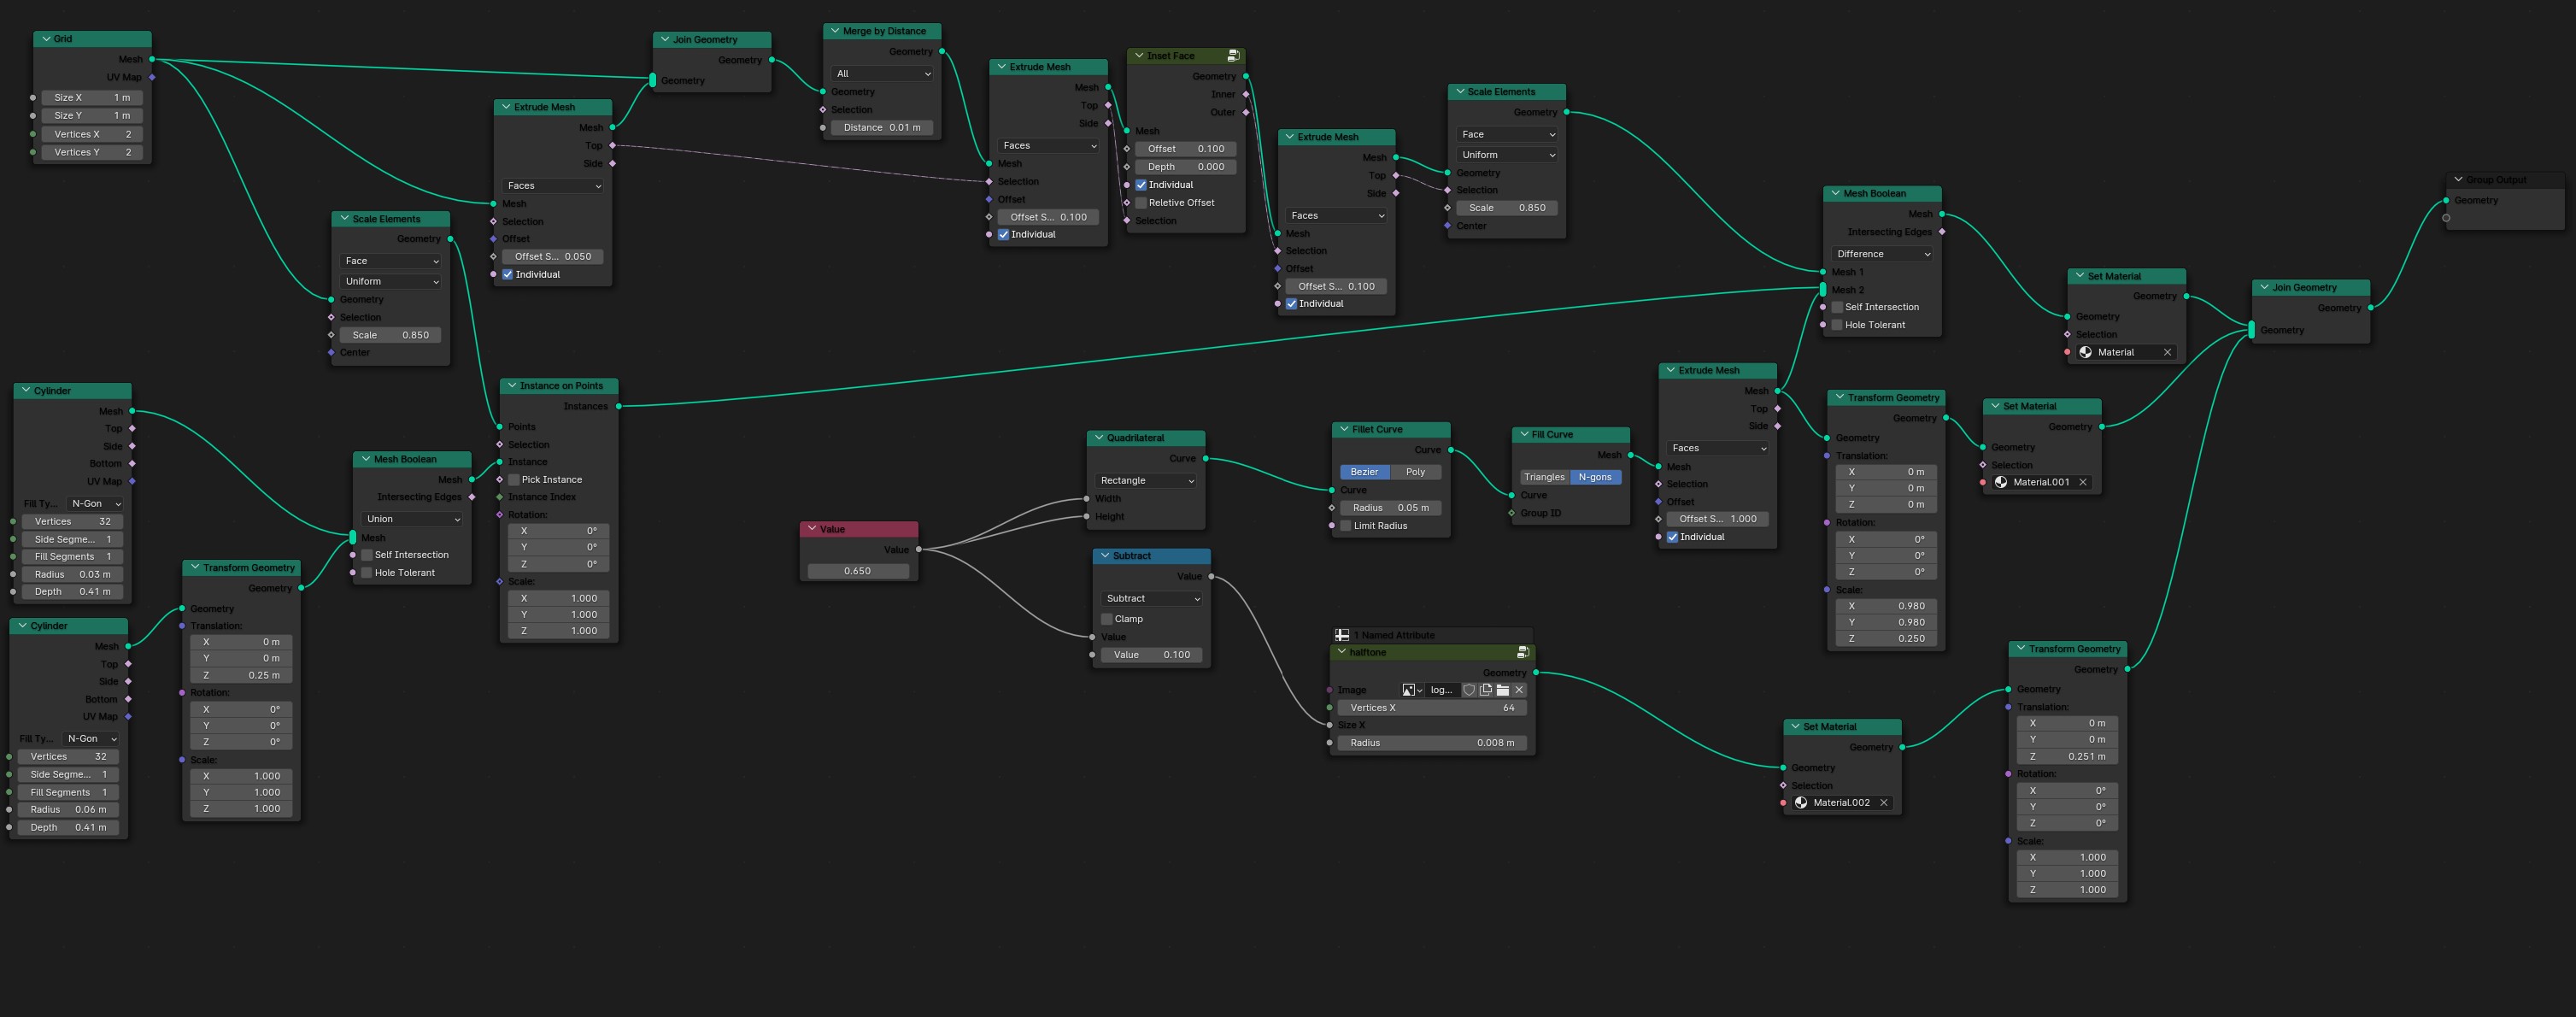This screenshot has width=2576, height=1017.
Task: Enable Self Intersection in the Union Mesh Boolean
Action: [x=367, y=555]
